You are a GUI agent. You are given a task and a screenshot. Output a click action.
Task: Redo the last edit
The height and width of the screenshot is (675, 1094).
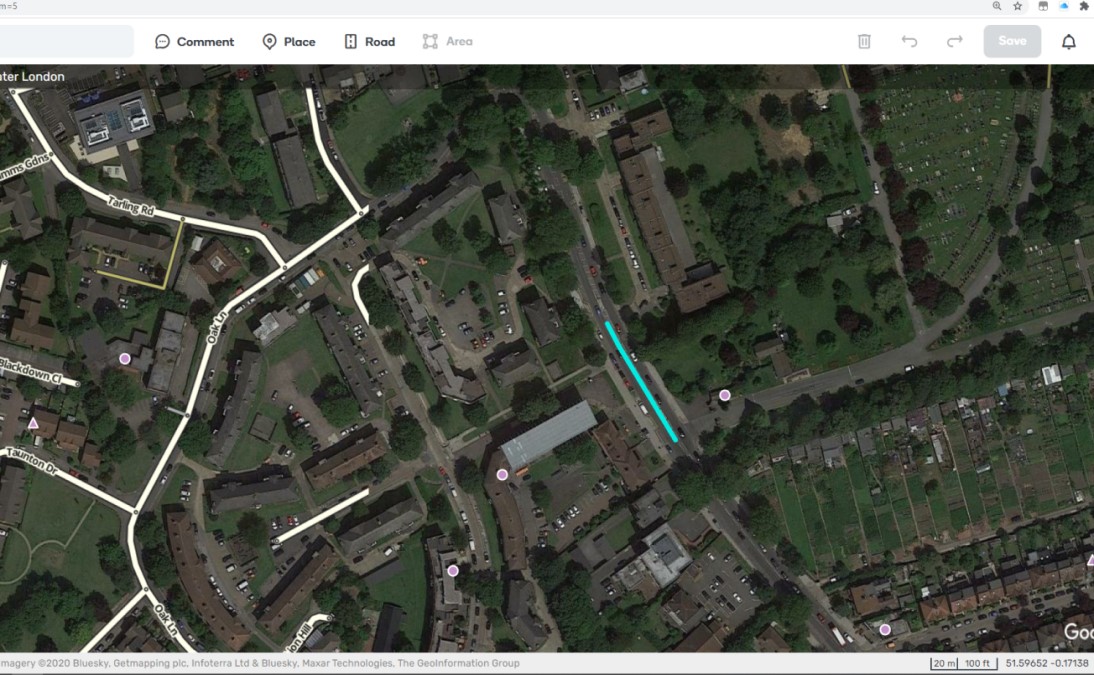[954, 41]
